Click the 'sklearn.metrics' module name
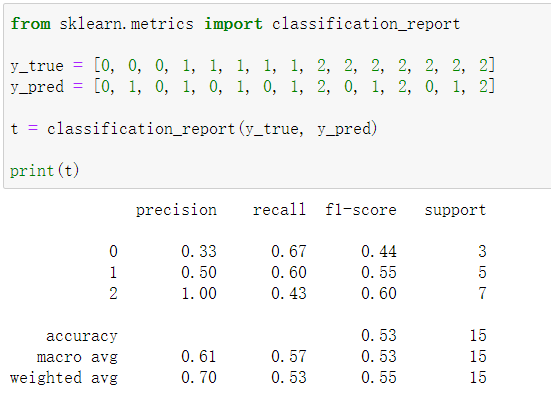 (x=127, y=24)
